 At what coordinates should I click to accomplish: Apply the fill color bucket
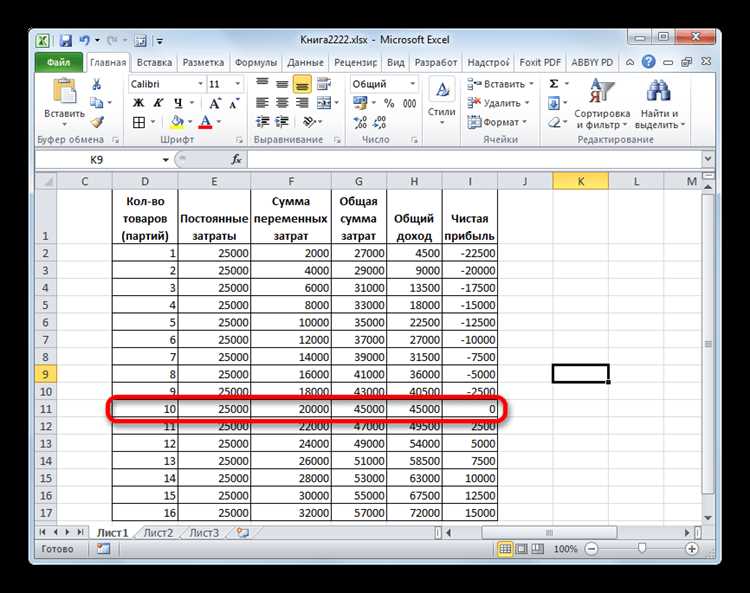(x=176, y=122)
